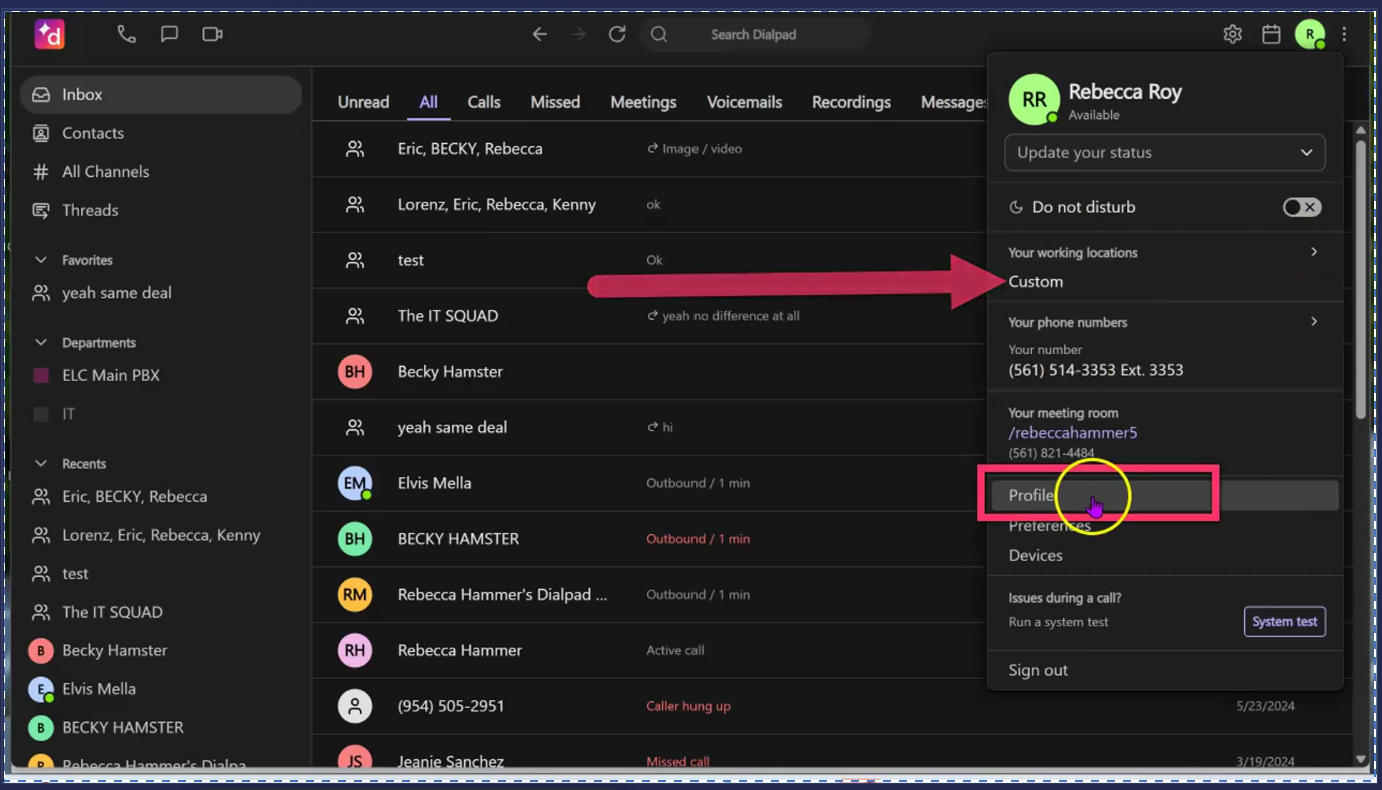Click the refresh reload icon
Viewport: 1382px width, 790px height.
pyautogui.click(x=617, y=34)
